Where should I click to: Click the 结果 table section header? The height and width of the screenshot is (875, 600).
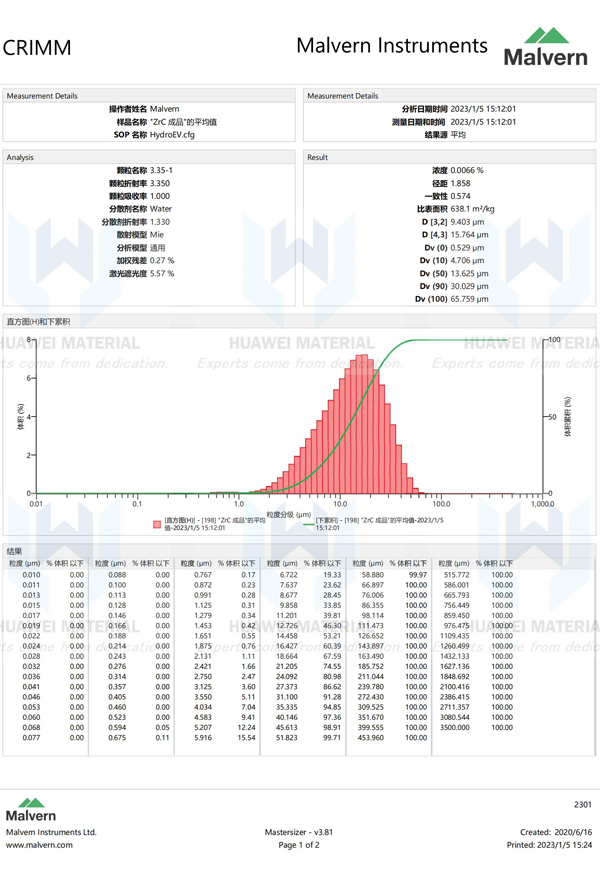(x=15, y=551)
